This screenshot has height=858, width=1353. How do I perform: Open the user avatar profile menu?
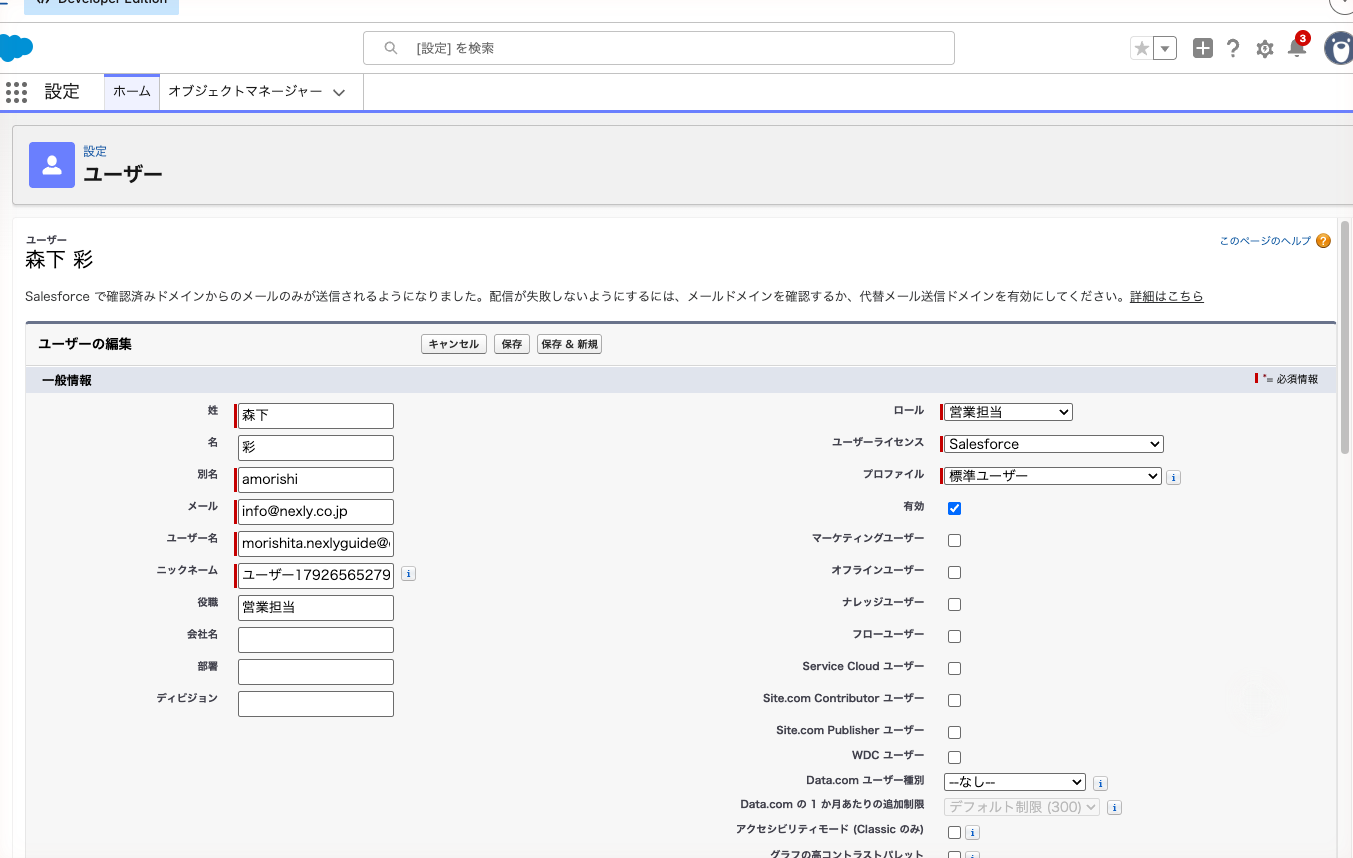click(x=1339, y=48)
